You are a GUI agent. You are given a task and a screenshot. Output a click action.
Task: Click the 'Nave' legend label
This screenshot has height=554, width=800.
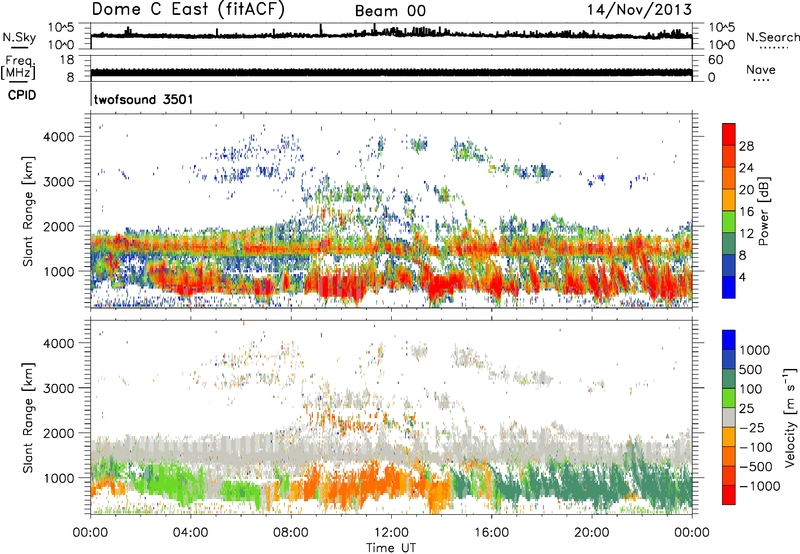pos(761,69)
